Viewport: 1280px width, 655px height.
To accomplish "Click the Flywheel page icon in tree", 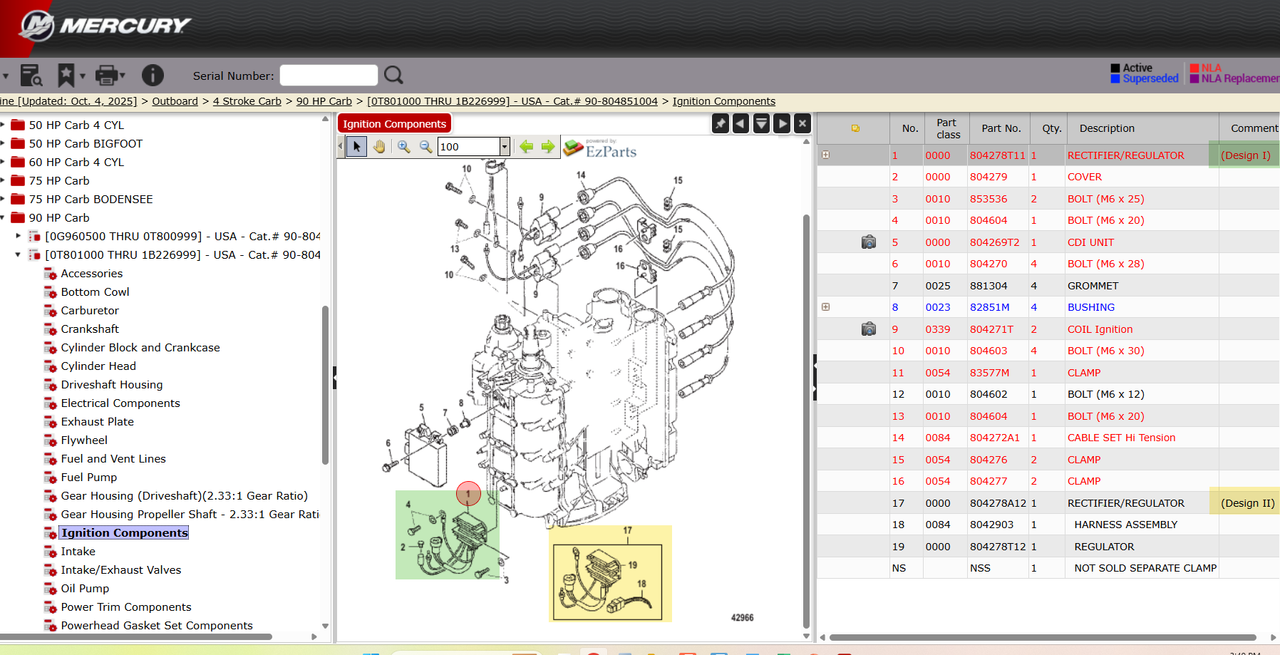I will (50, 440).
